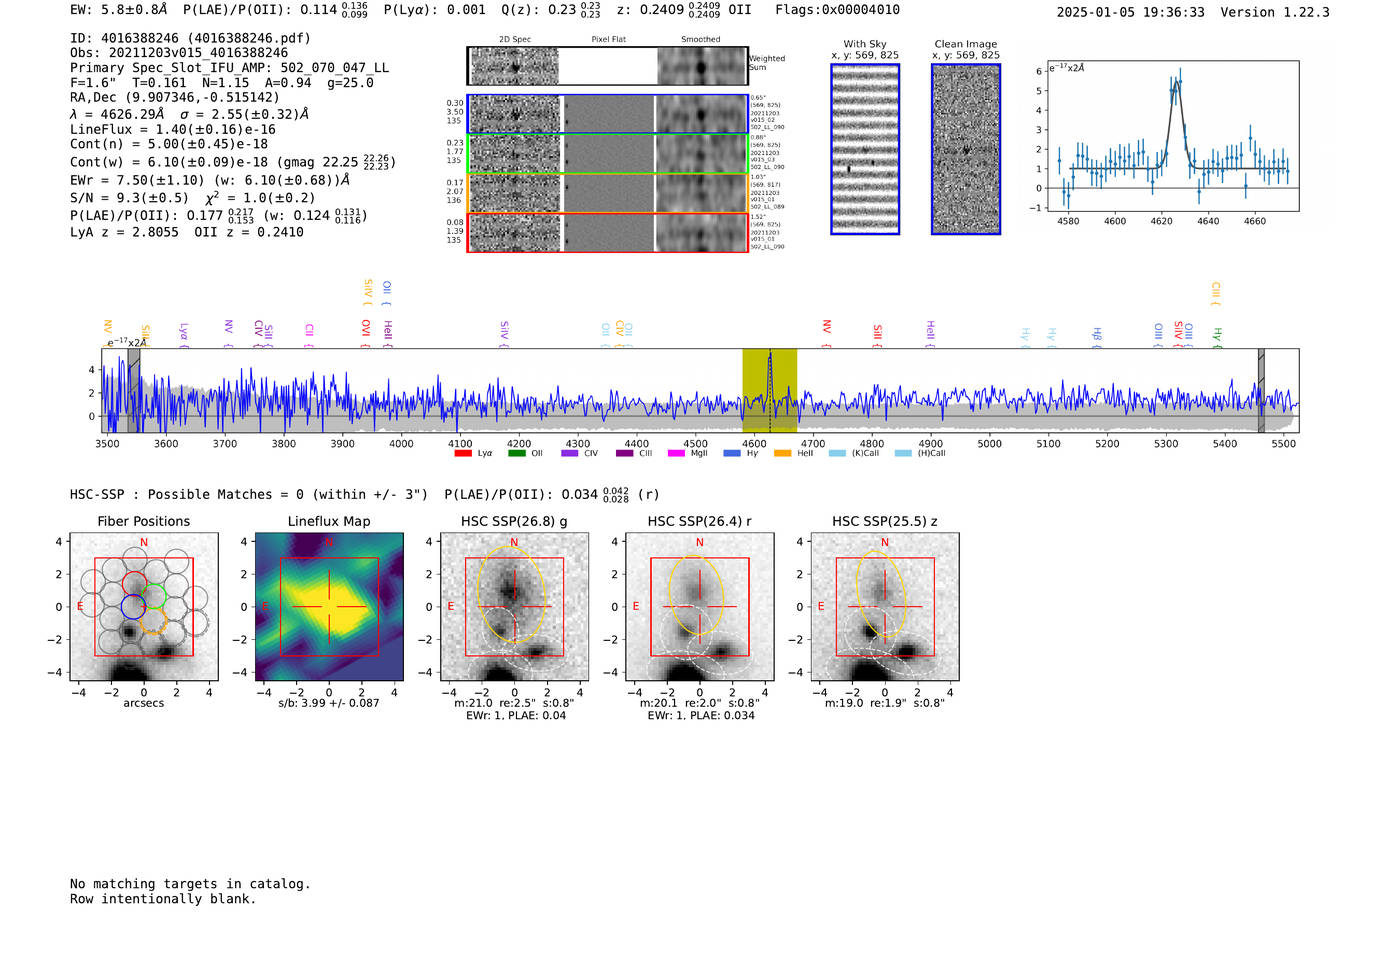Click the red fiber circle in Fiber Positions
Image resolution: width=1400 pixels, height=953 pixels.
[x=134, y=583]
